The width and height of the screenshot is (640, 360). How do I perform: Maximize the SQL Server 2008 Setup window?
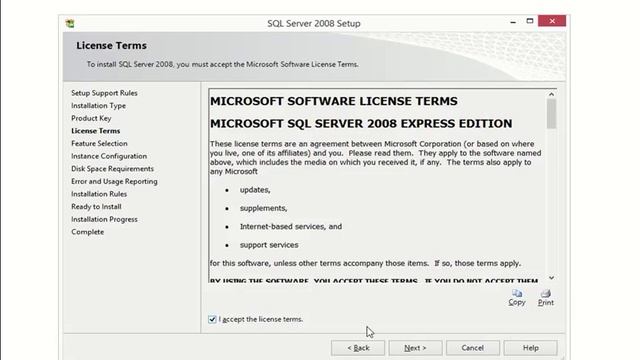point(530,21)
